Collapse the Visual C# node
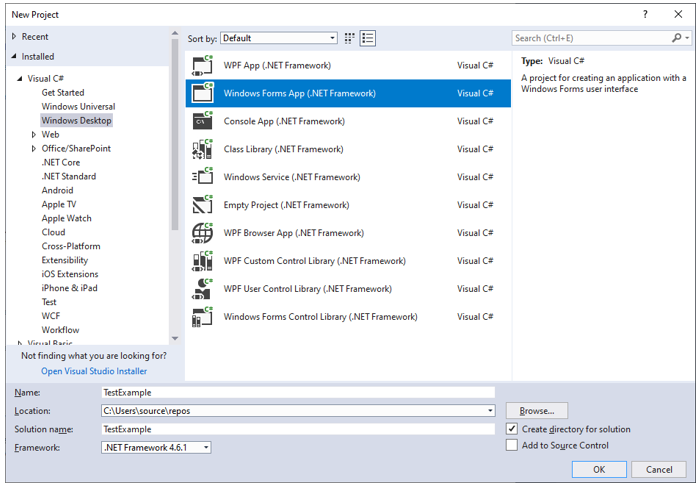Viewport: 699px width, 489px height. point(20,78)
